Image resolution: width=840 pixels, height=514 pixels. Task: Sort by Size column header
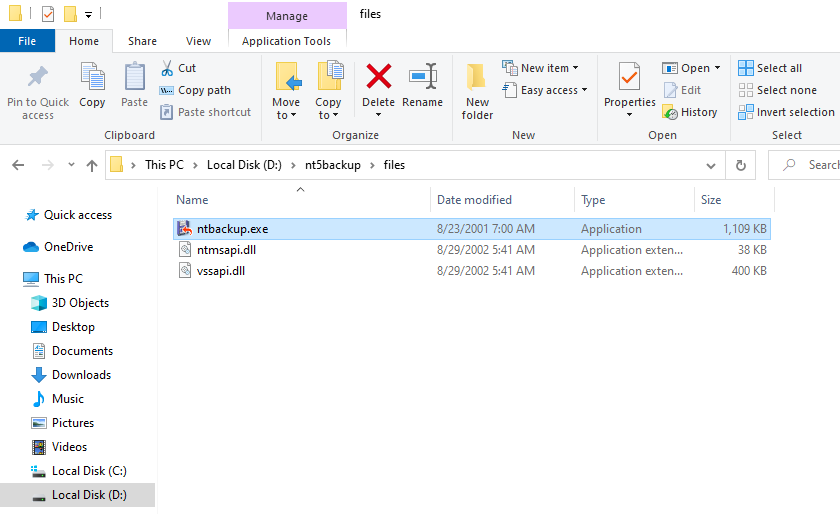711,200
